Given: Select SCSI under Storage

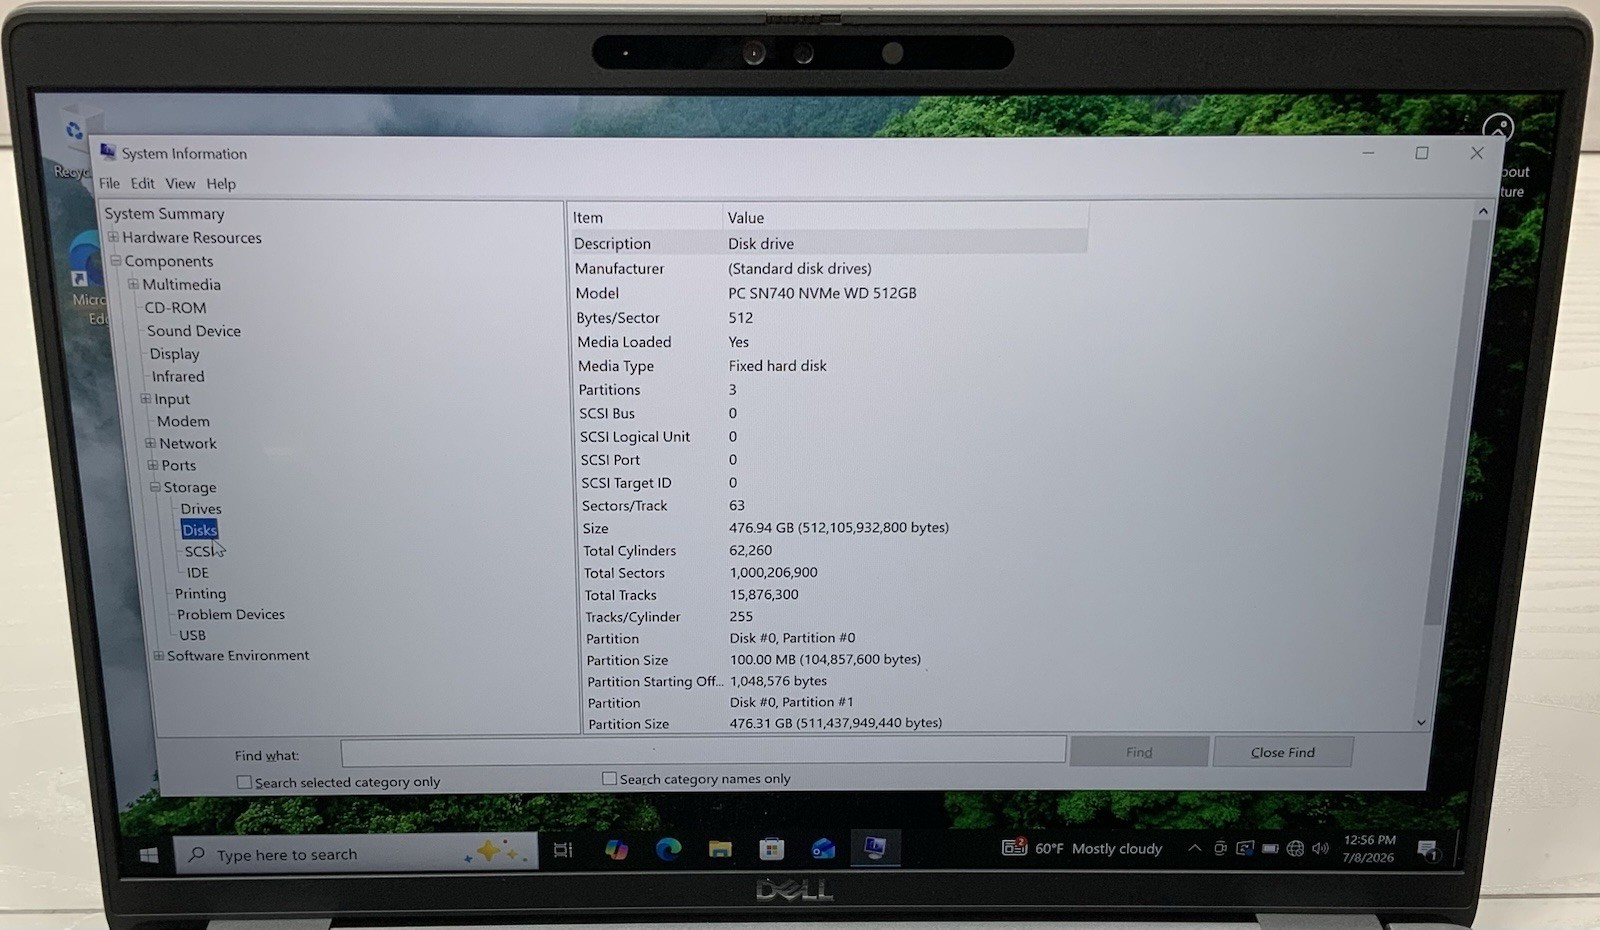Looking at the screenshot, I should pyautogui.click(x=198, y=551).
